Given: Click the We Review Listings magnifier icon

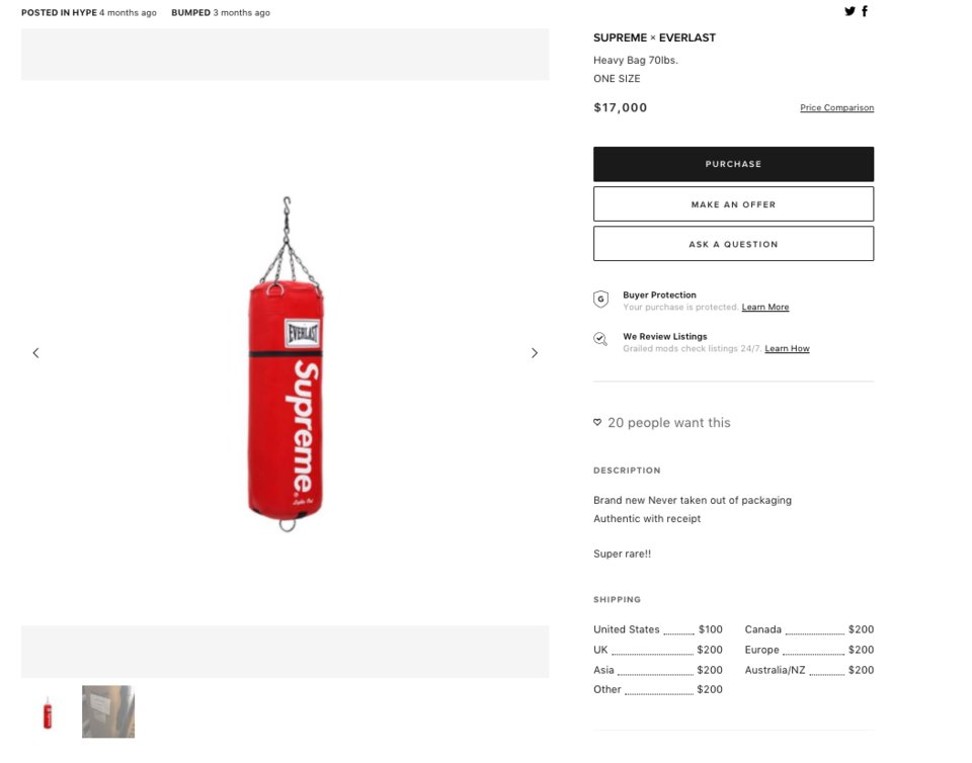Looking at the screenshot, I should (600, 339).
